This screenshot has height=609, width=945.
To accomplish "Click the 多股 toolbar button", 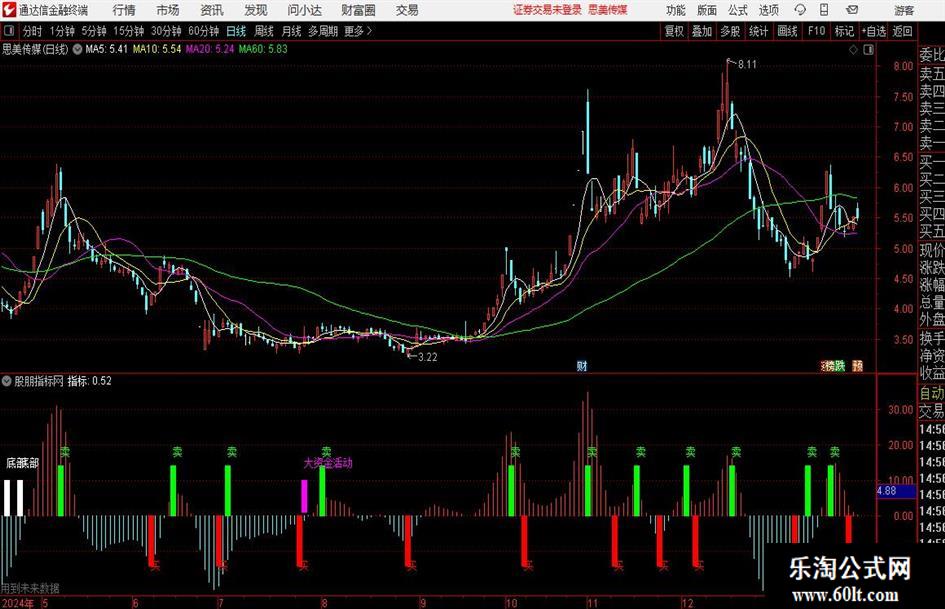I will point(730,31).
